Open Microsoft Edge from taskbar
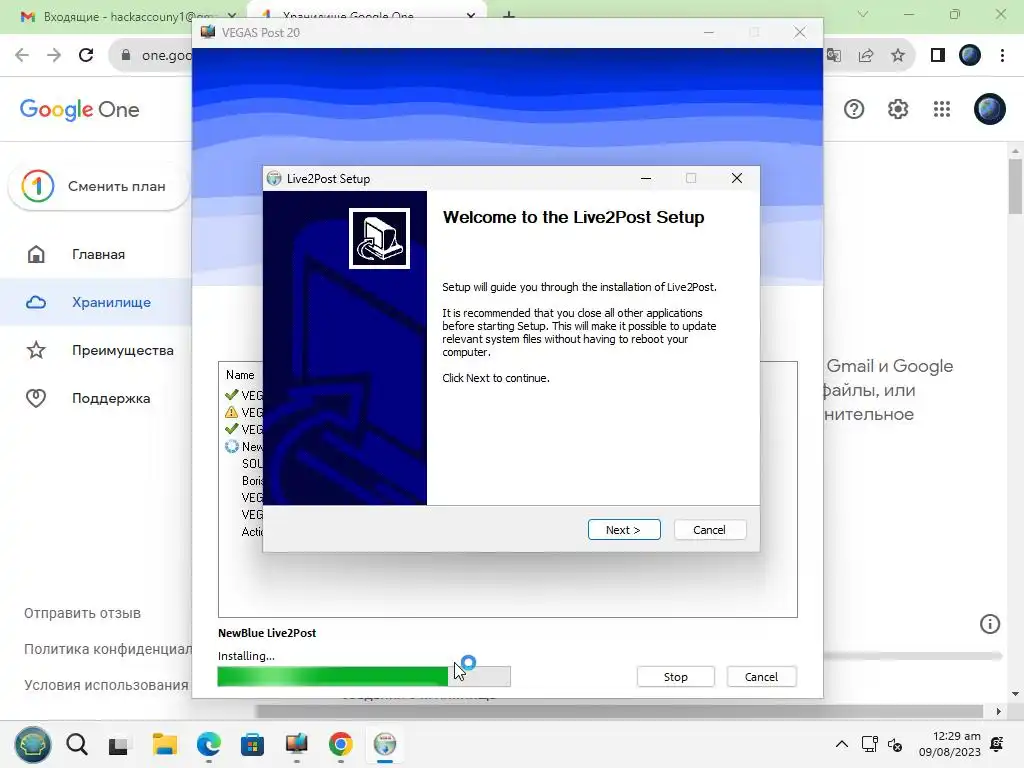Image resolution: width=1024 pixels, height=768 pixels. [209, 744]
